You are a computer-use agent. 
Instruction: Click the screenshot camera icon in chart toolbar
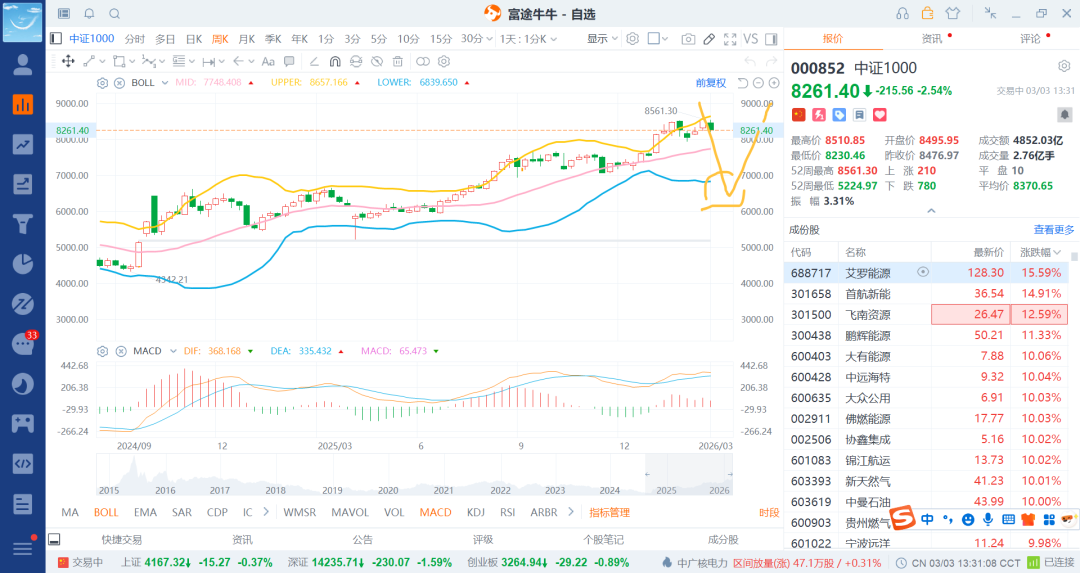click(x=688, y=39)
